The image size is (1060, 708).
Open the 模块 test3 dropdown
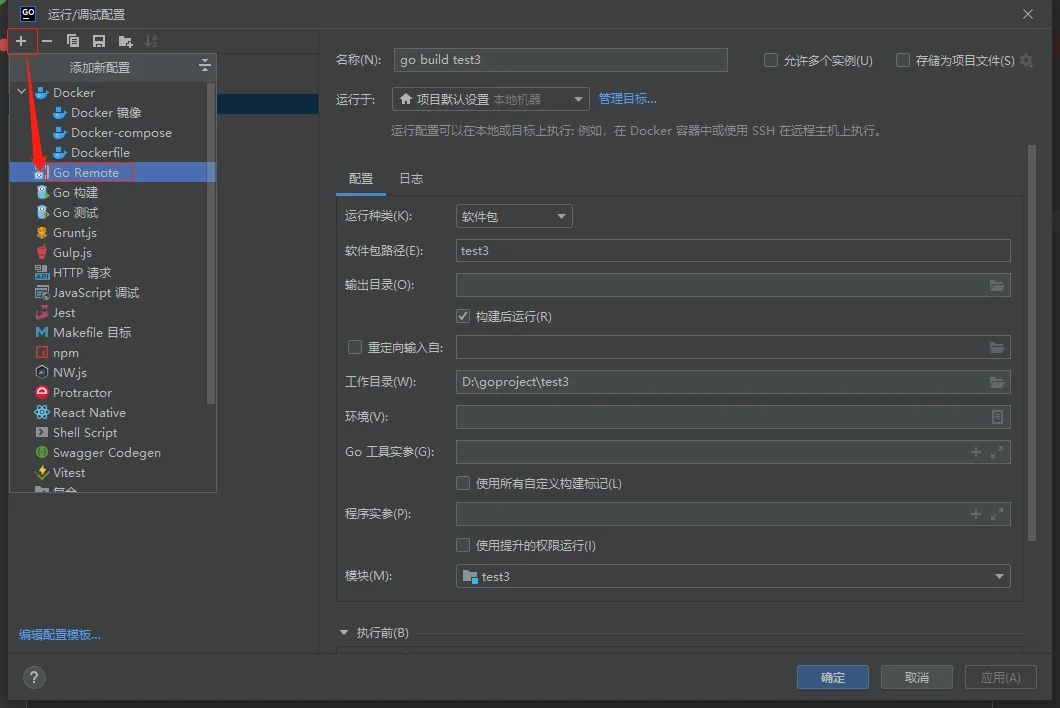coord(733,576)
